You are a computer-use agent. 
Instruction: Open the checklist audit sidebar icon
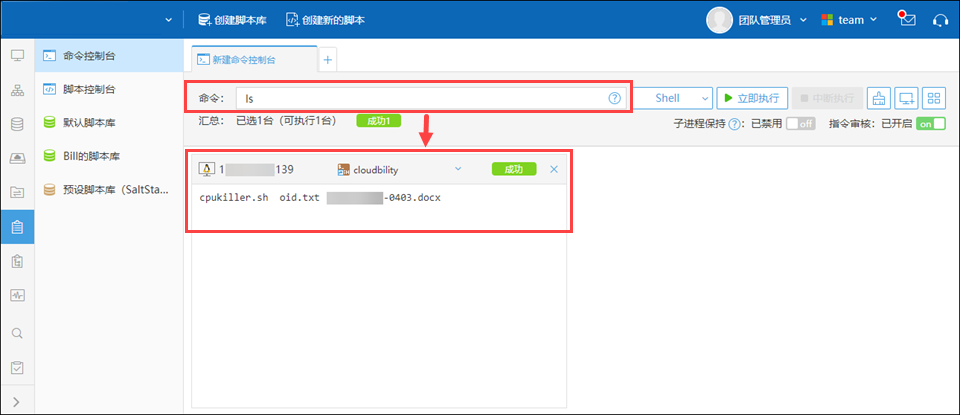[17, 368]
